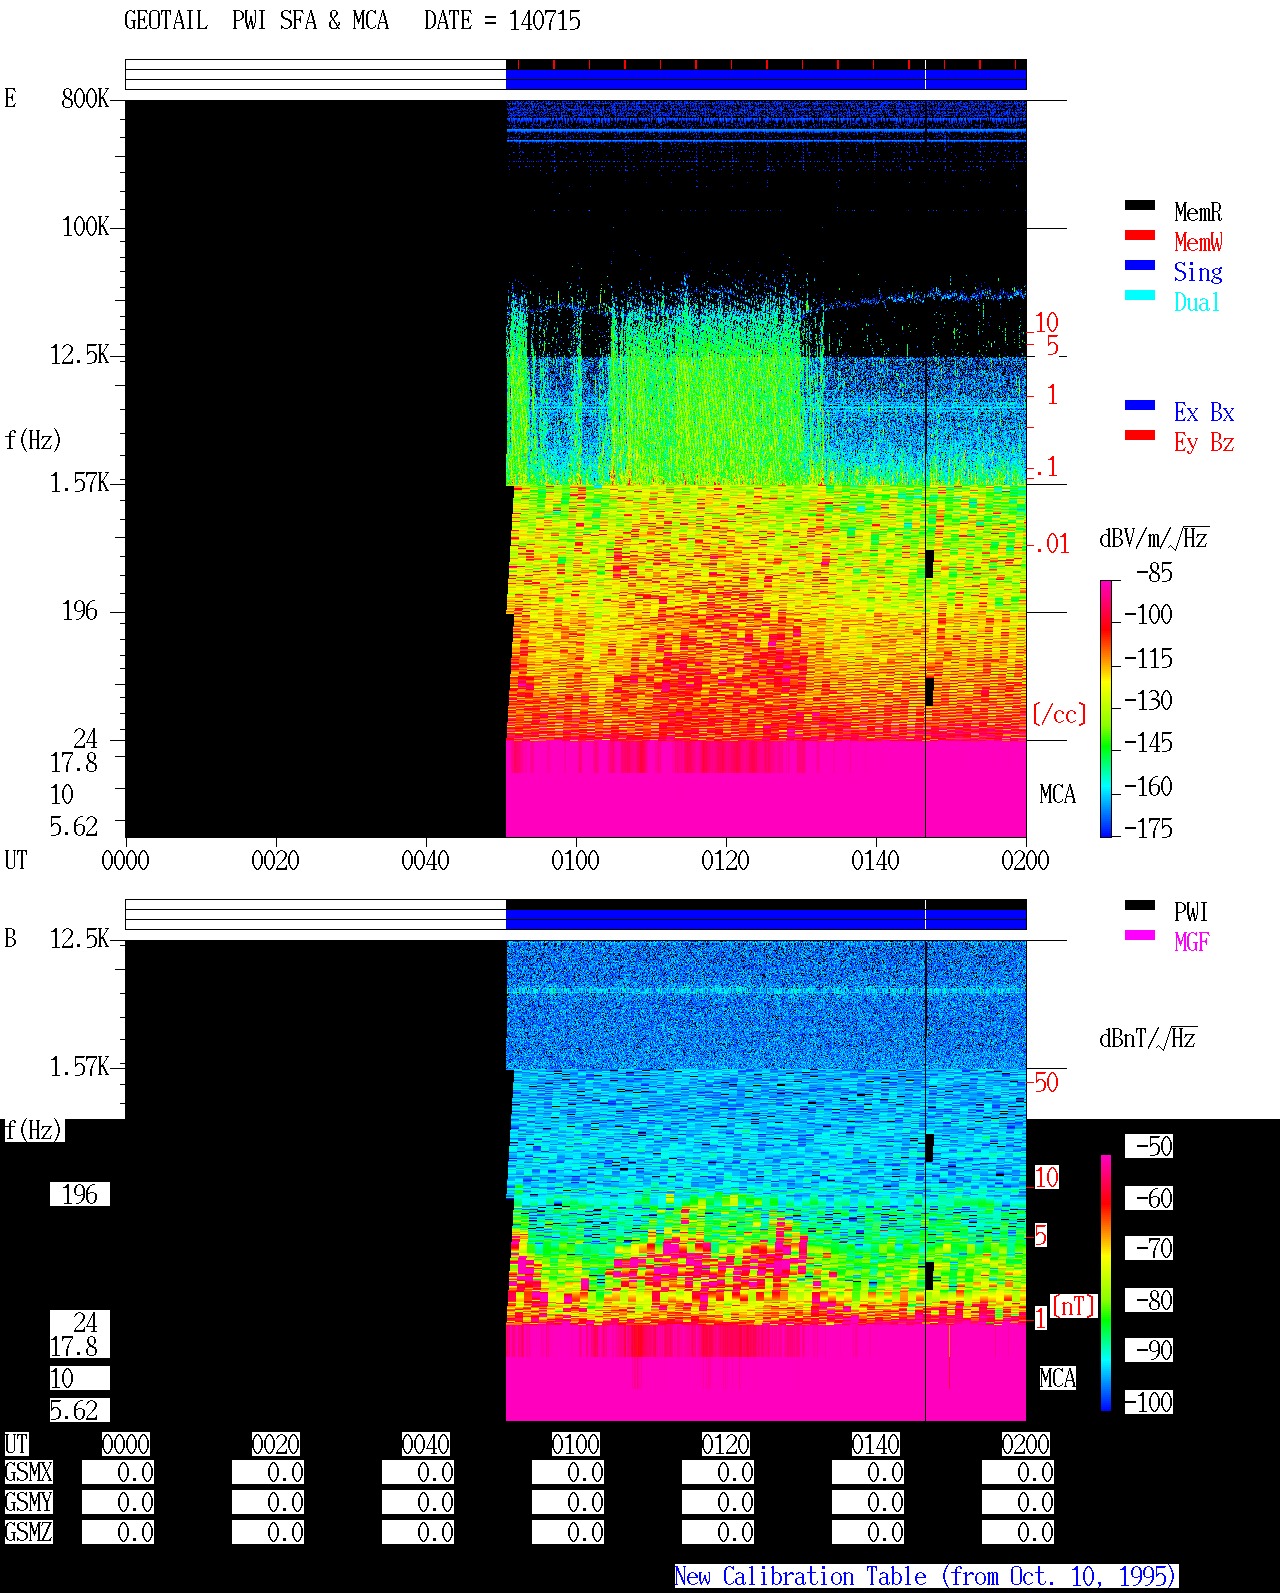
Task: Click the -175 value on the E color bar
Action: 1148,829
